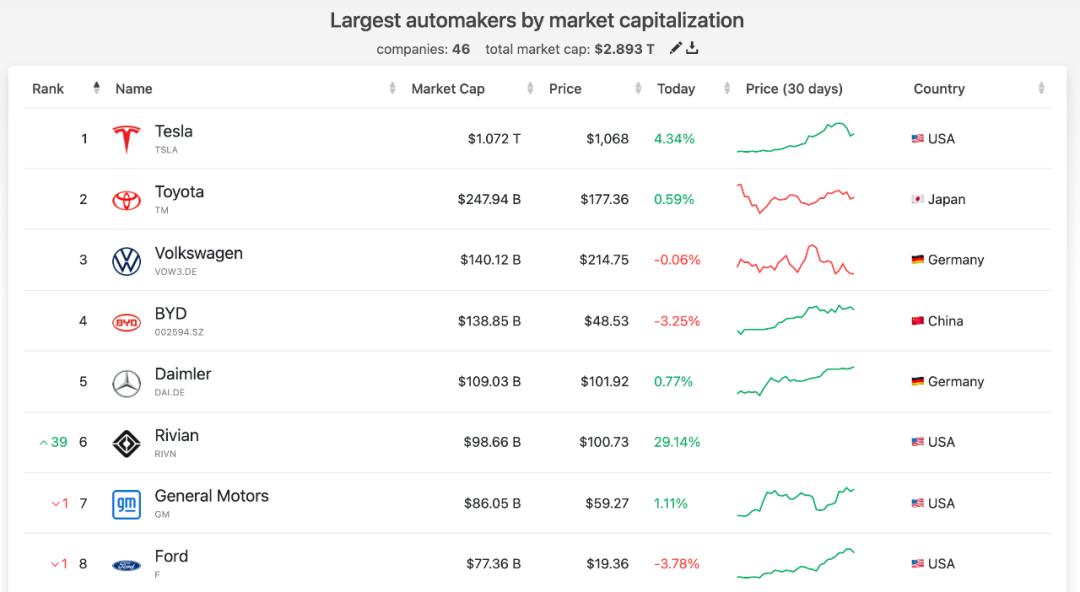1080x592 pixels.
Task: View Toyota 30-day price sparkline
Action: [795, 198]
